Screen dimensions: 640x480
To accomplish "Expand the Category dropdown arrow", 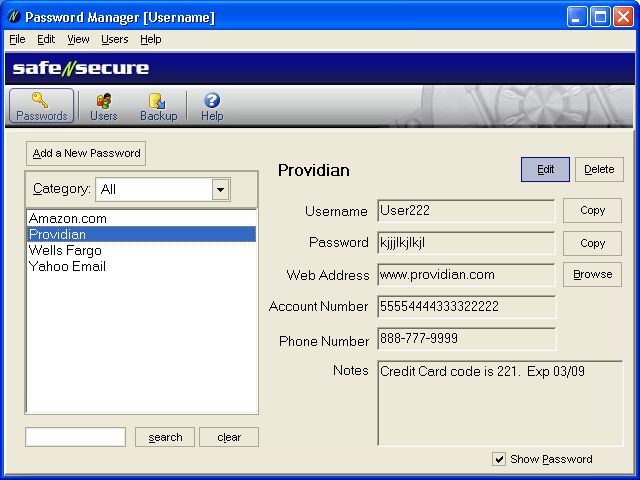I will coord(220,189).
